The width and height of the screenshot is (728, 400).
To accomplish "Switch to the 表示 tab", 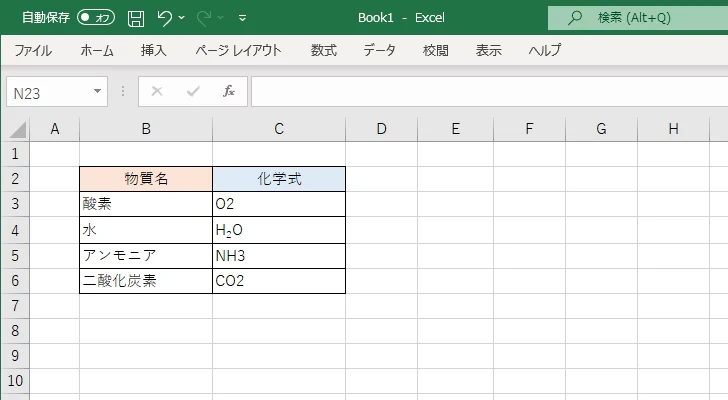I will 488,50.
